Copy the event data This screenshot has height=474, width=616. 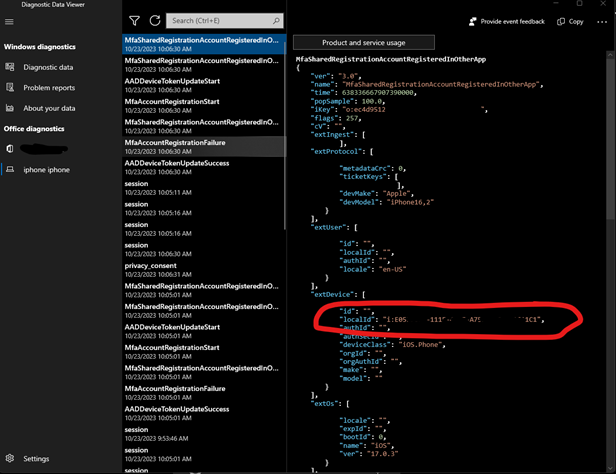pos(570,22)
